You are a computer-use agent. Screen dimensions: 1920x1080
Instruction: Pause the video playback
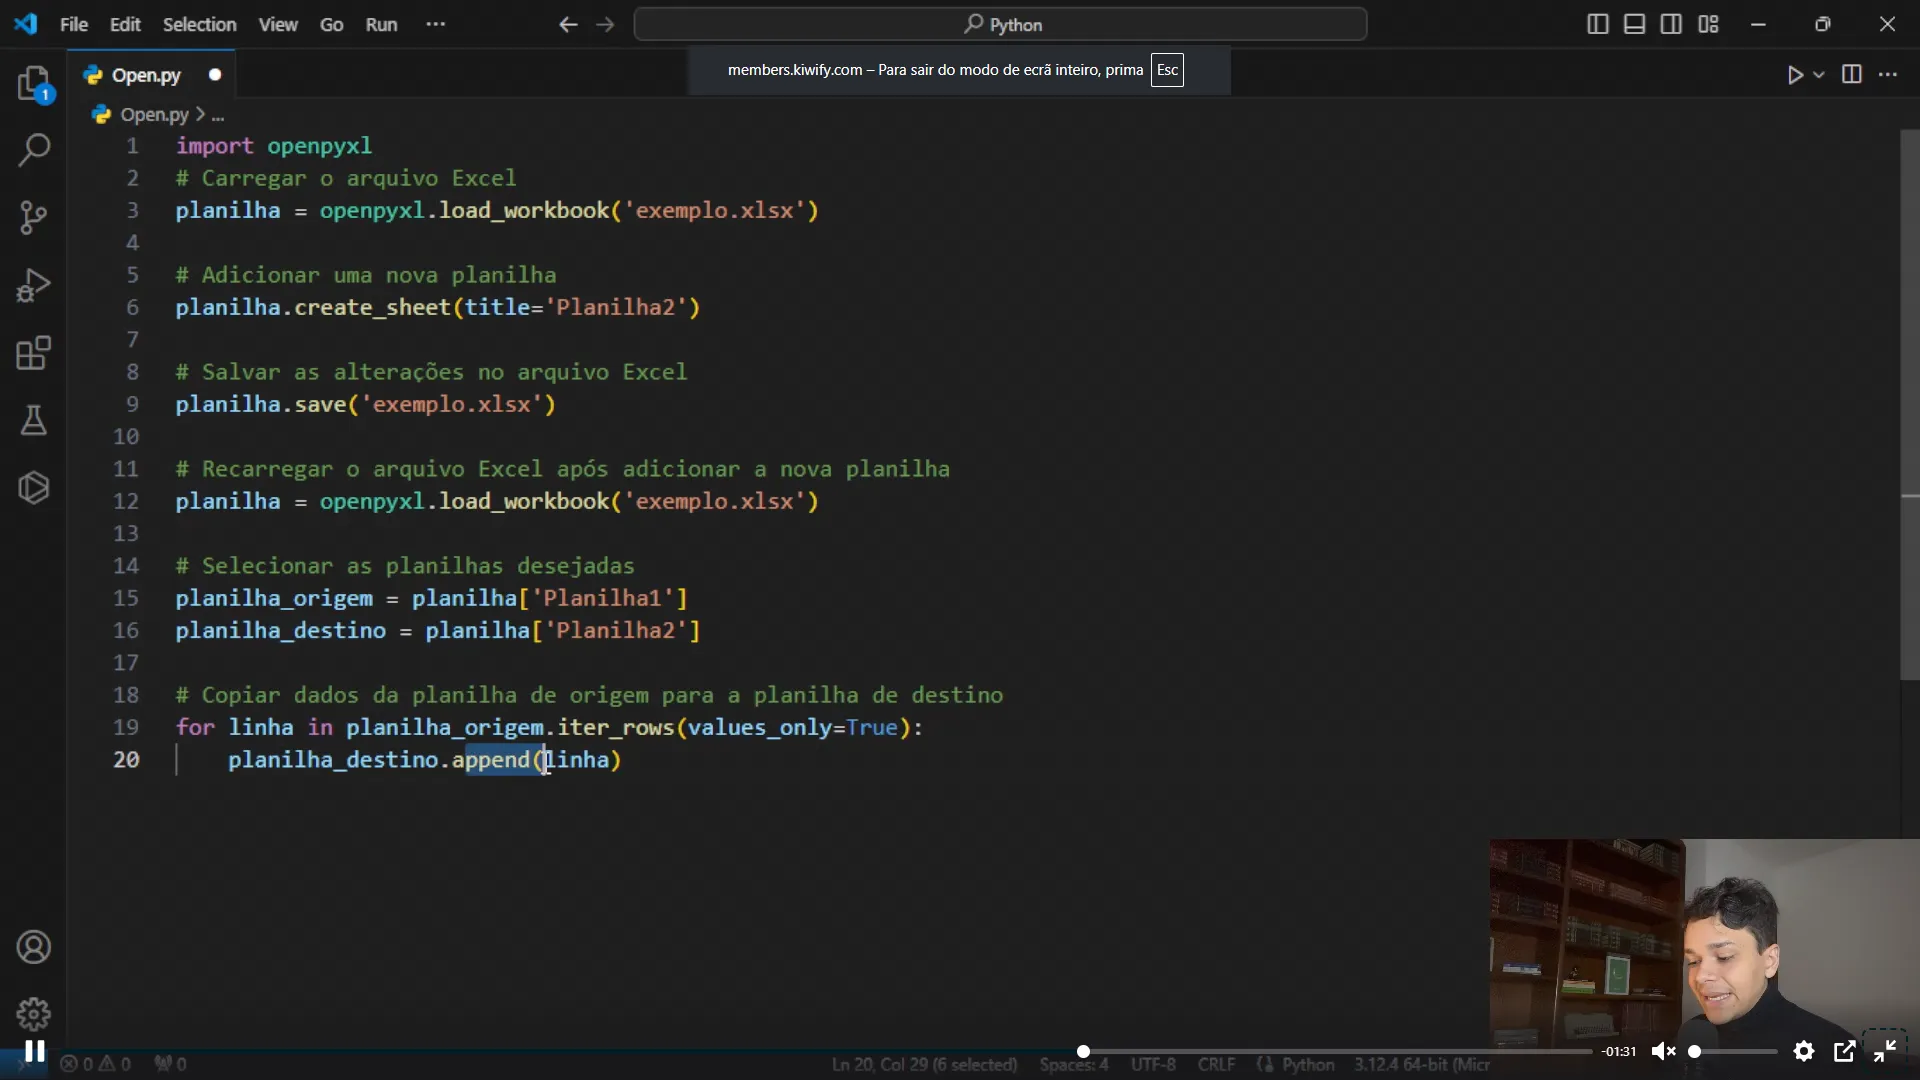click(34, 1051)
